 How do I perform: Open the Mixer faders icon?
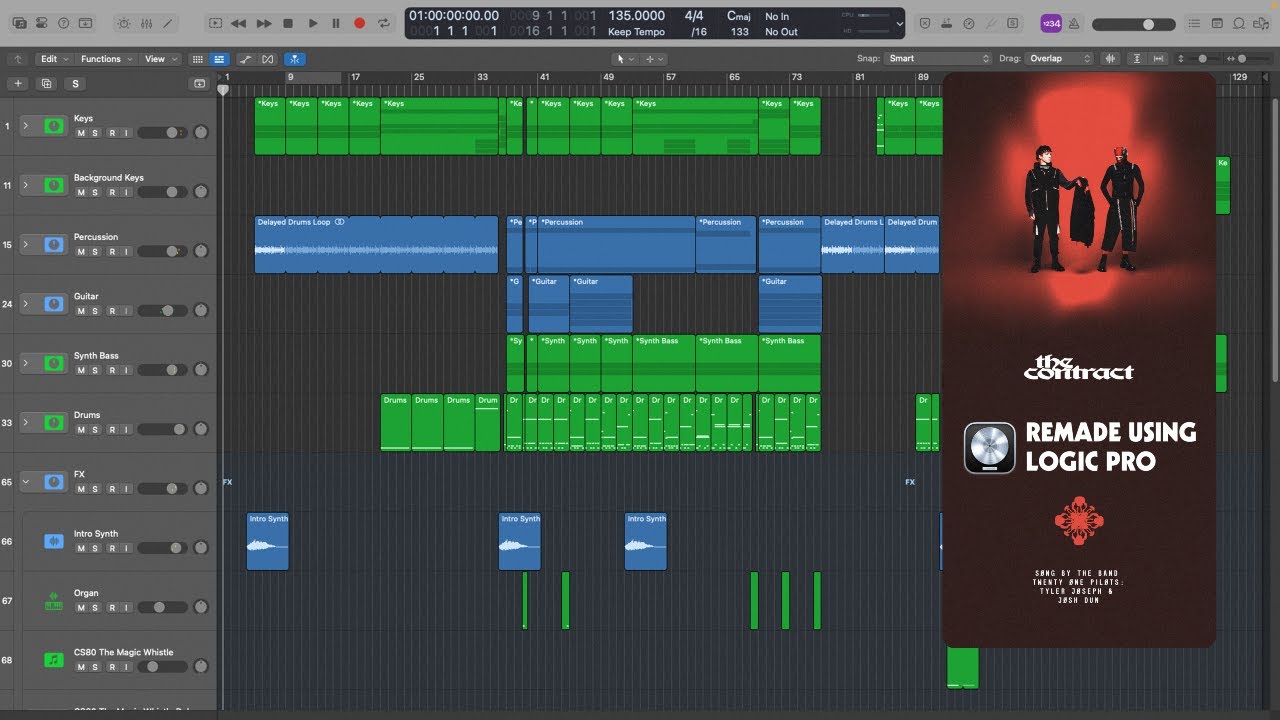[147, 22]
